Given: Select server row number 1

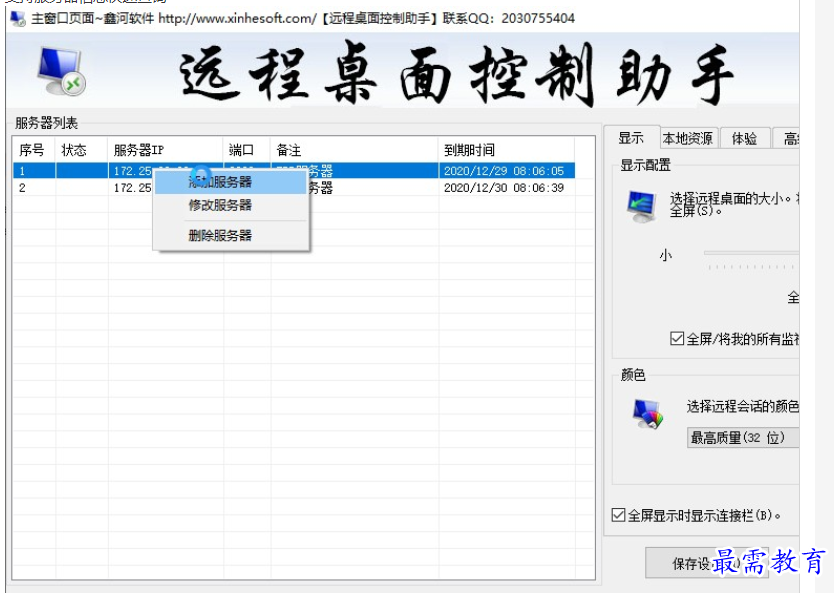Looking at the screenshot, I should point(294,171).
